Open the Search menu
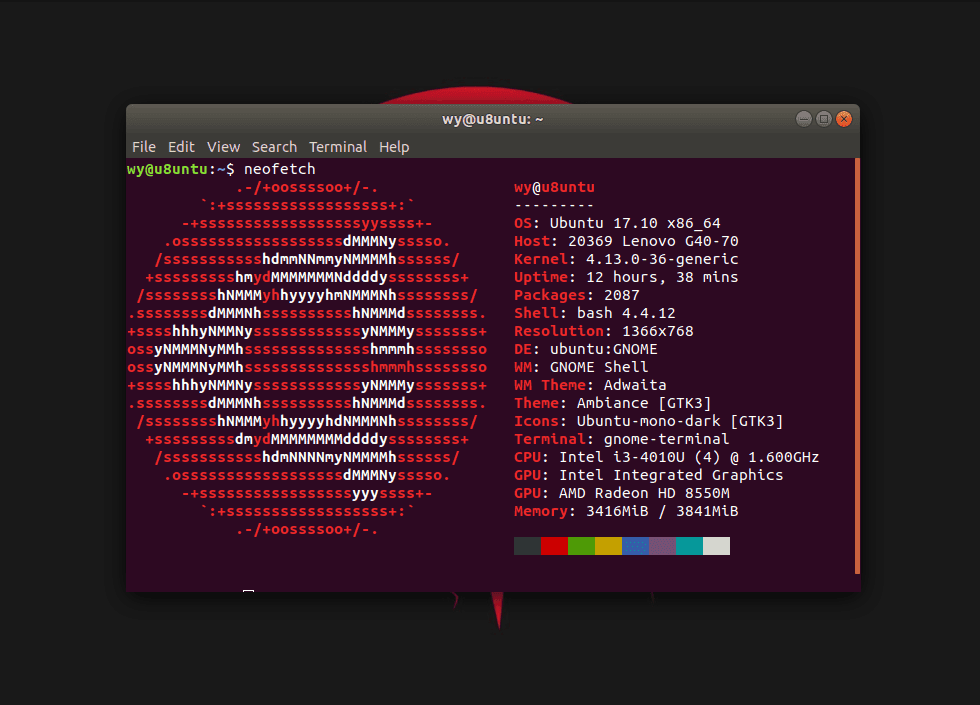 (x=274, y=147)
